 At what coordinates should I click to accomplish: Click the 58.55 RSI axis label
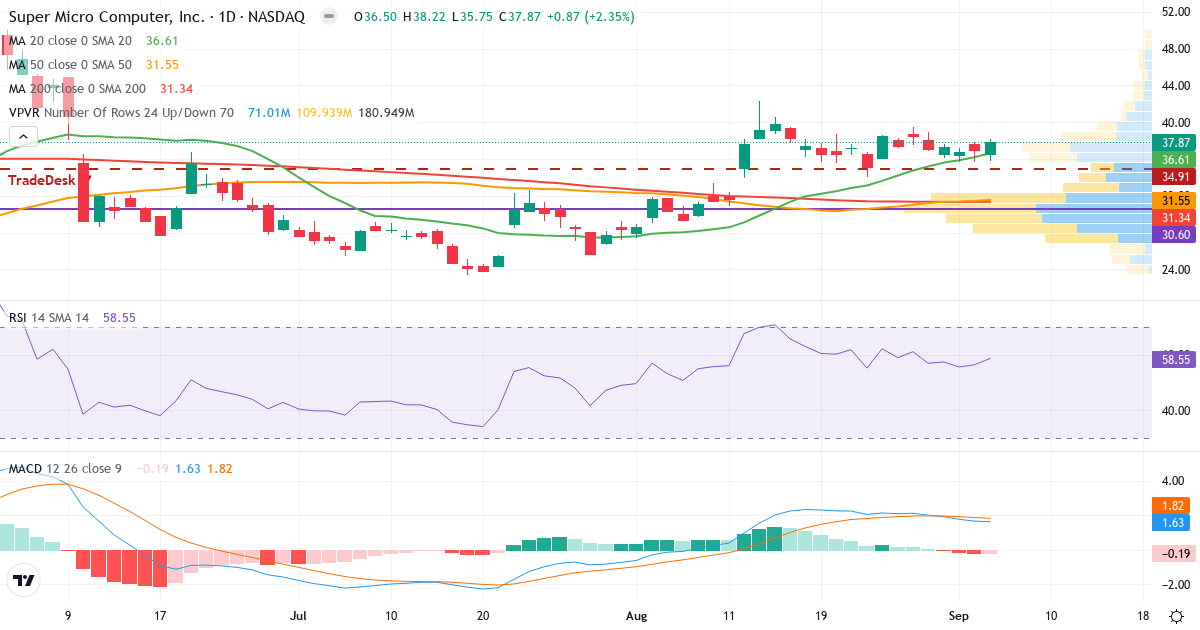(1173, 359)
